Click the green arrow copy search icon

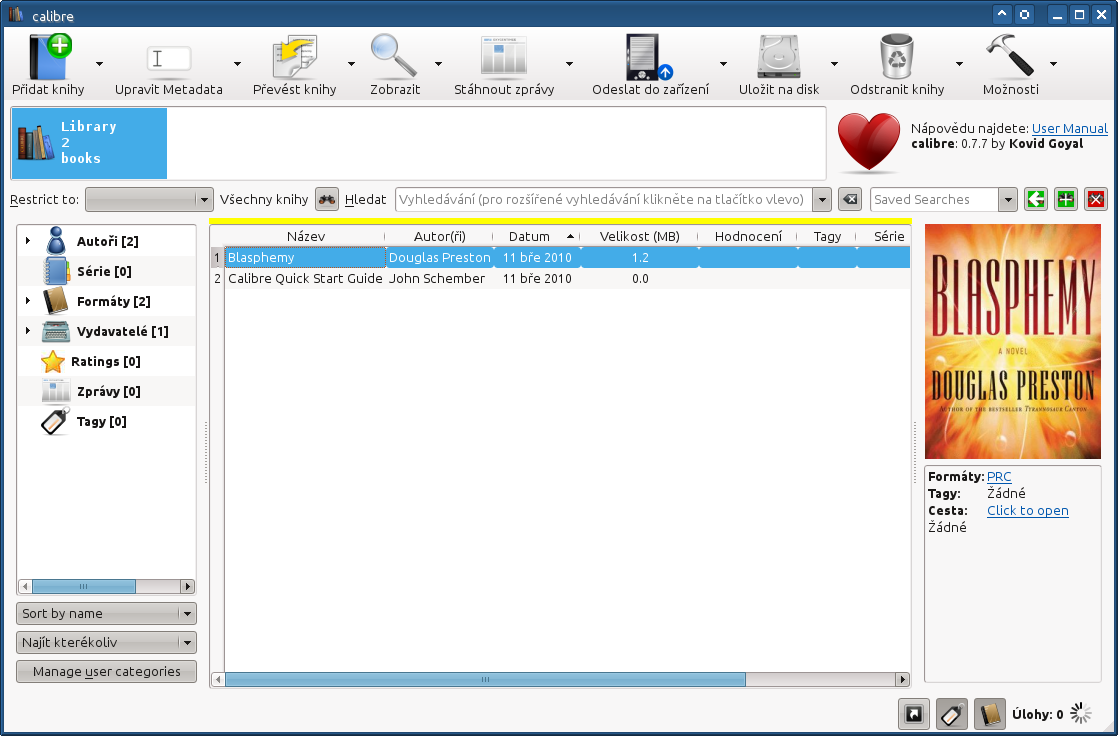tap(1036, 200)
